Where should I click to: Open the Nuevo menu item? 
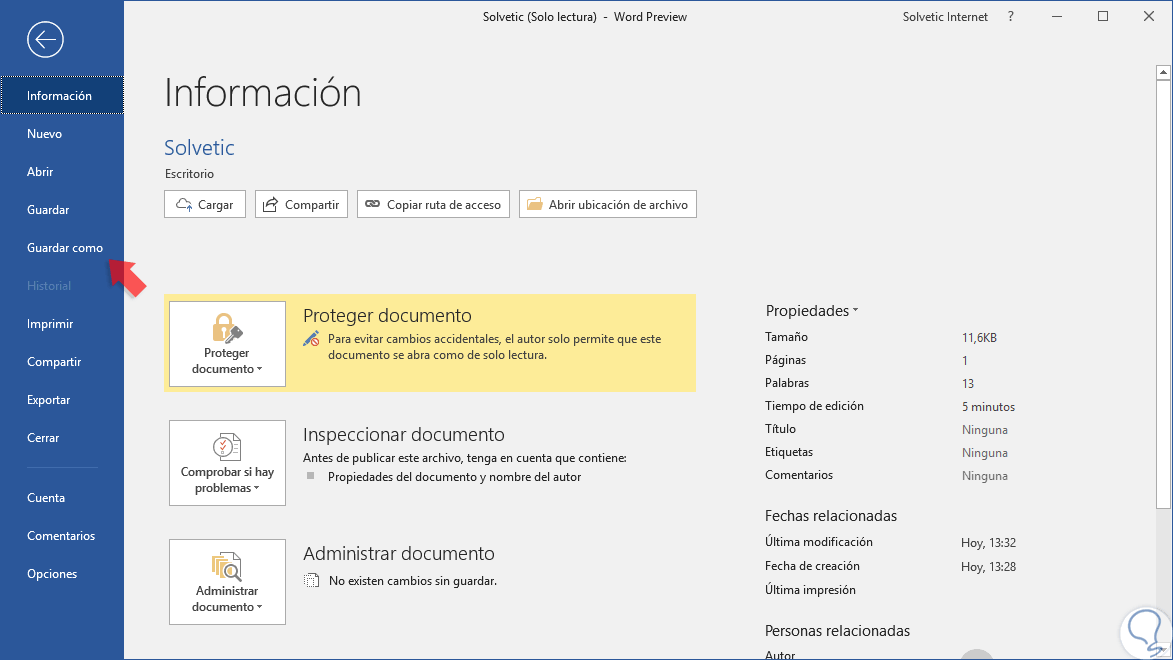click(x=62, y=134)
